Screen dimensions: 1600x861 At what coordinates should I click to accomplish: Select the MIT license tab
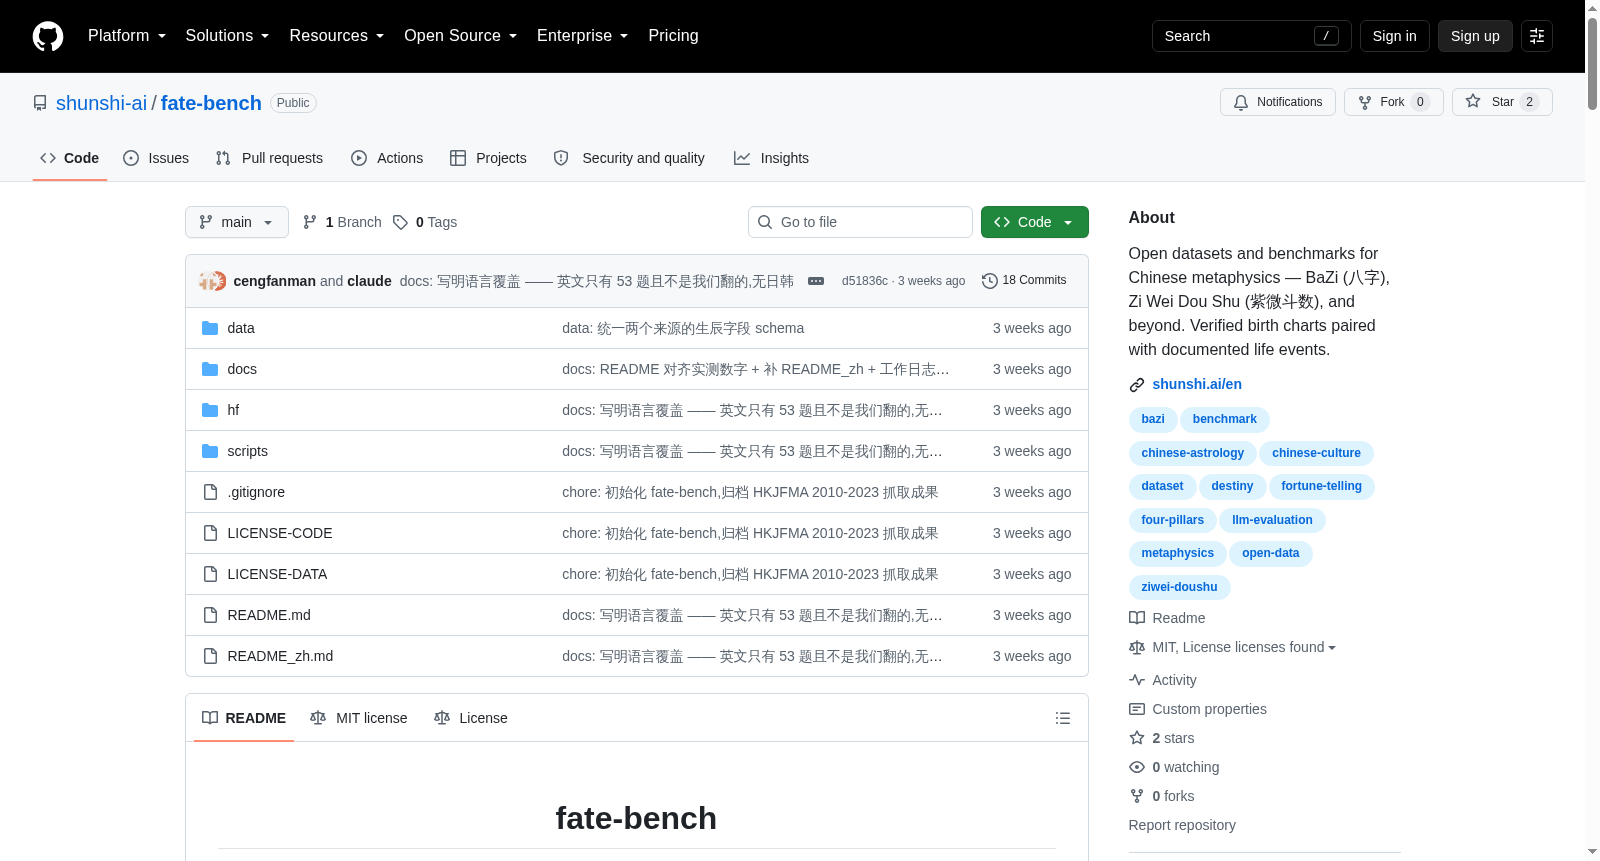pos(359,718)
